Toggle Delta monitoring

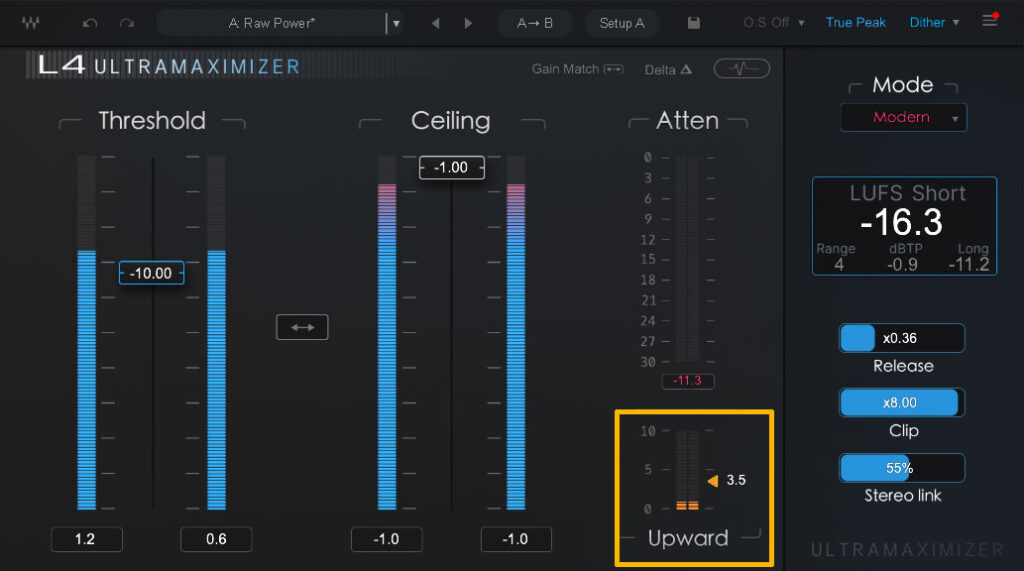(x=668, y=69)
